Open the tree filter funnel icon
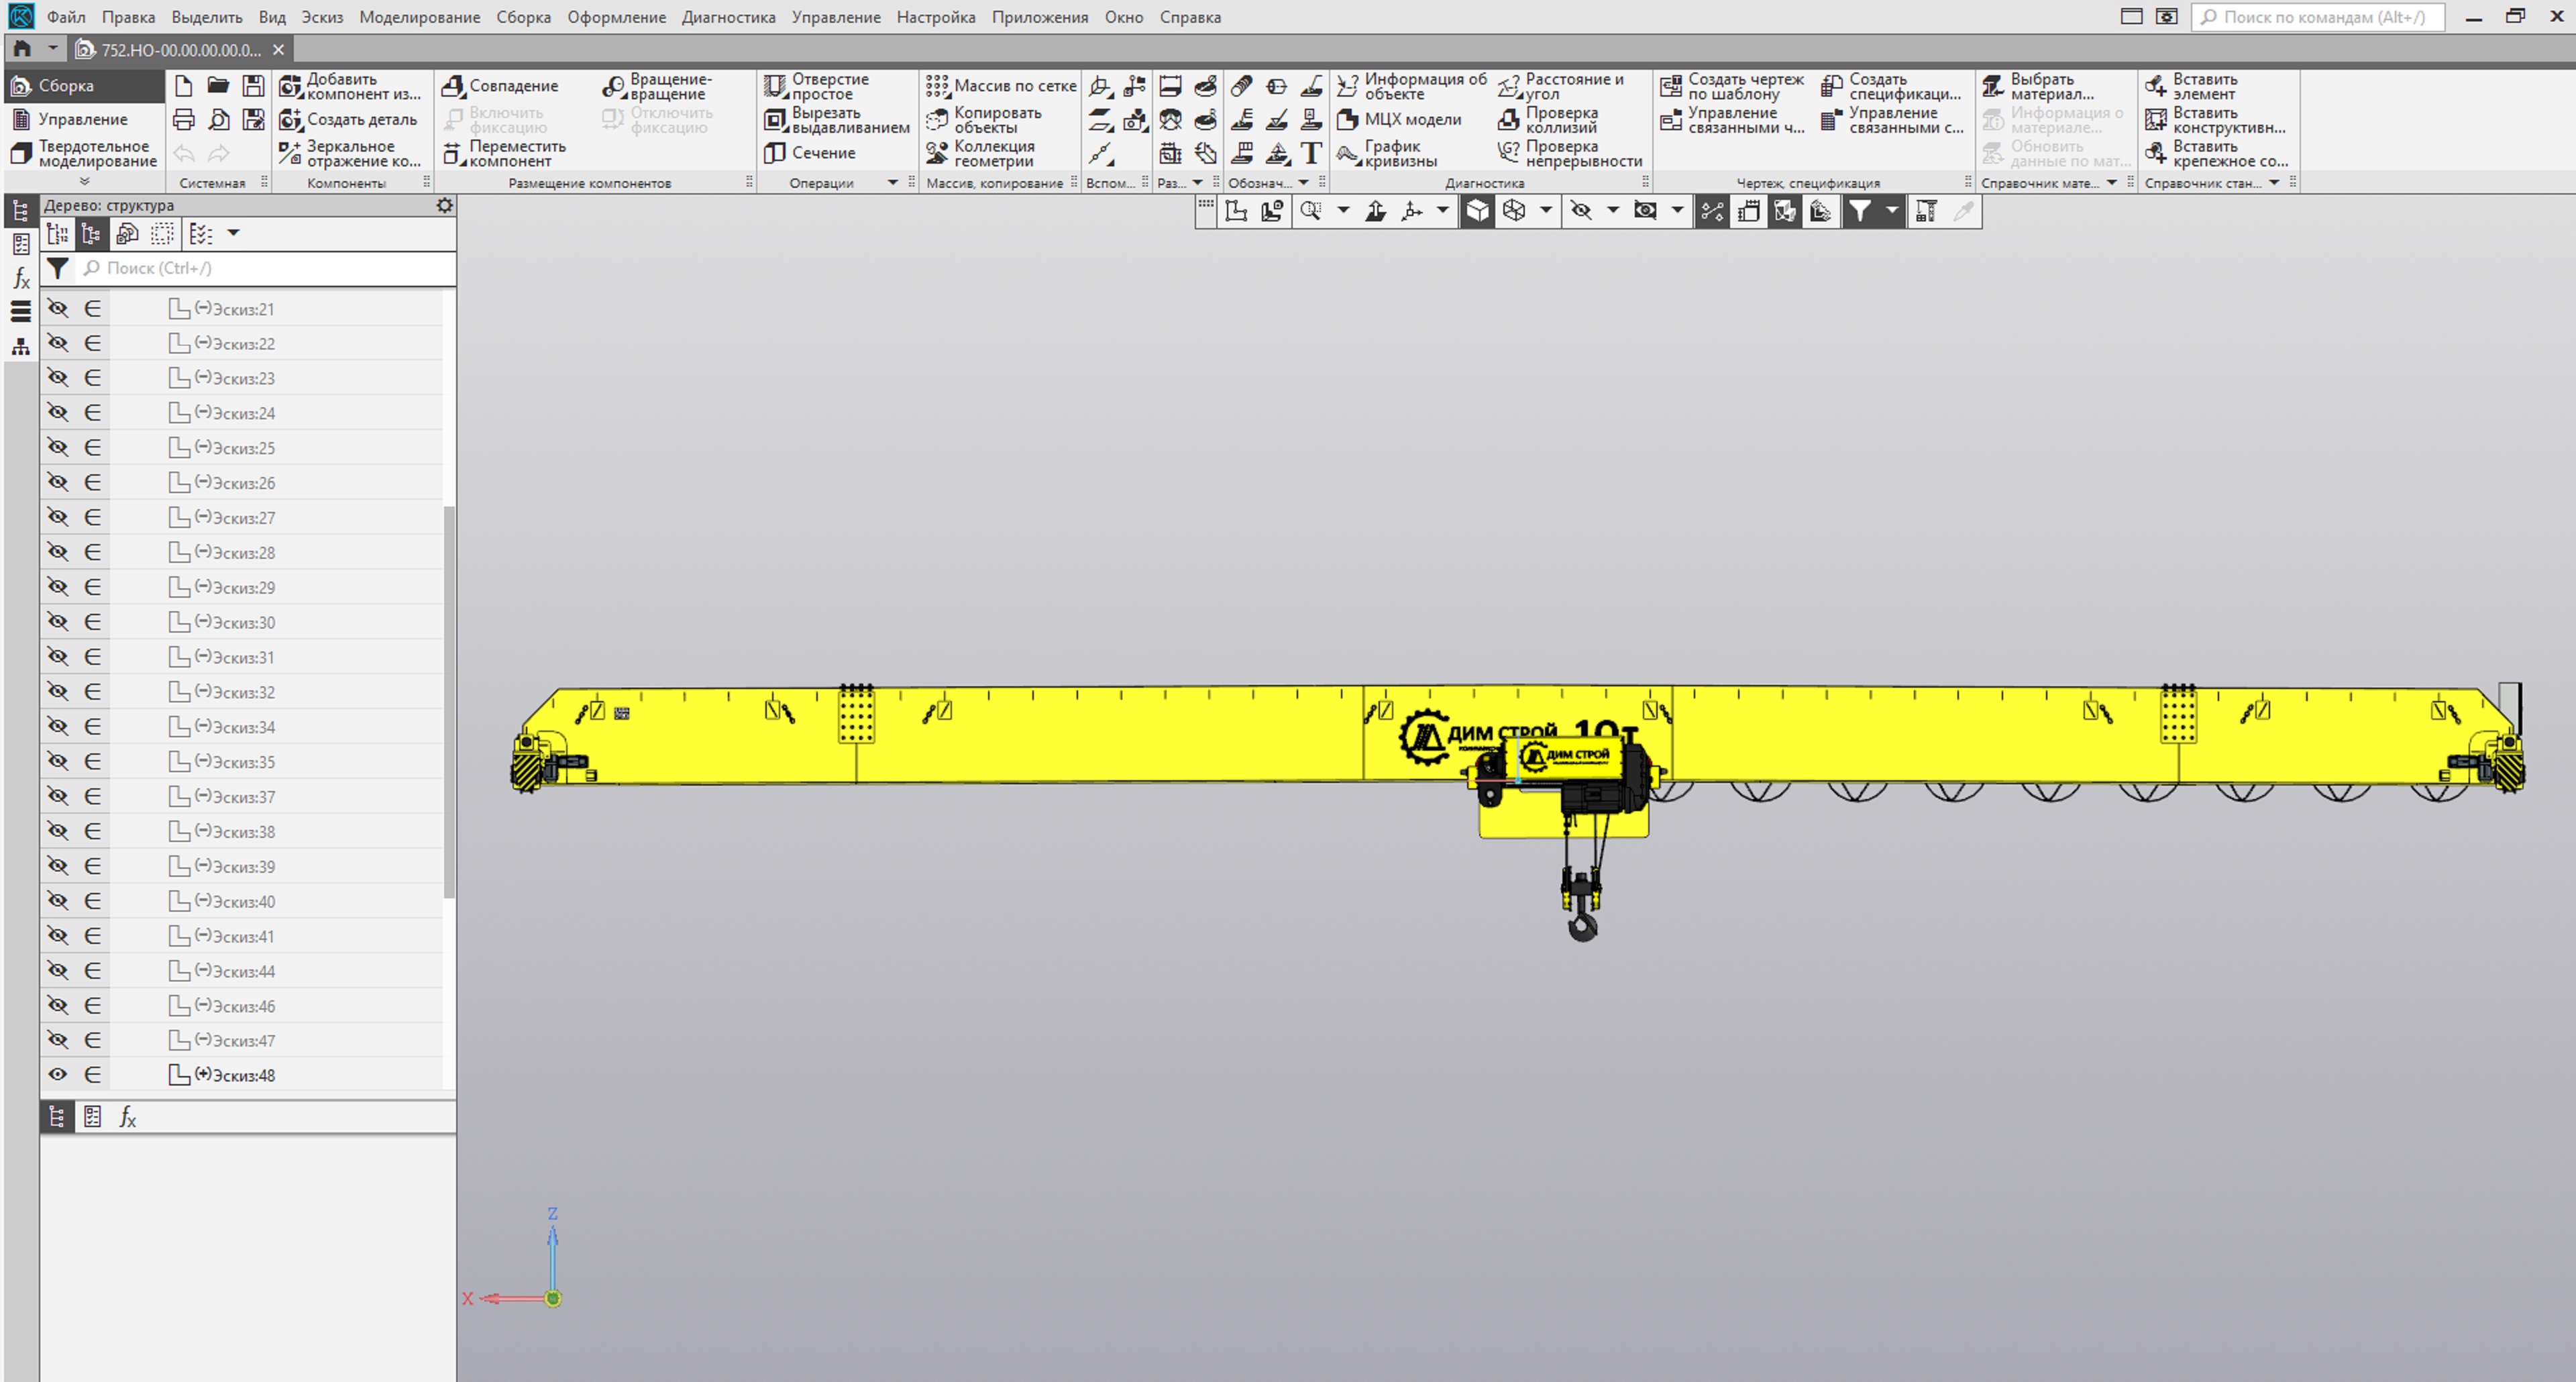2576x1382 pixels. pyautogui.click(x=58, y=268)
